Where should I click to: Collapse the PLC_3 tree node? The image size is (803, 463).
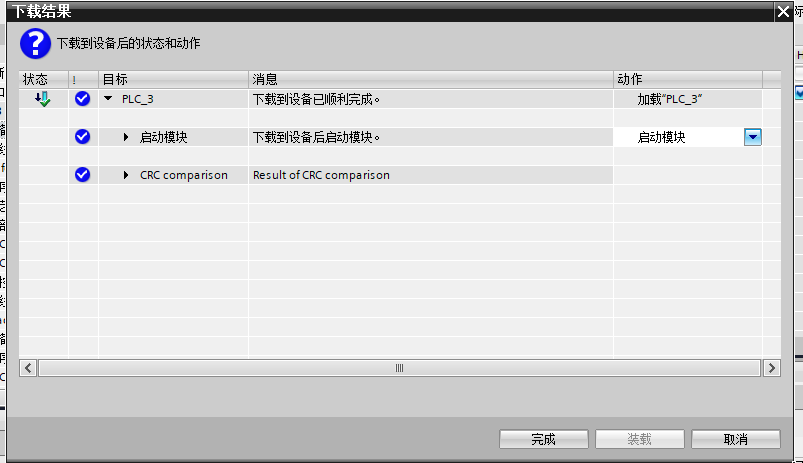point(108,99)
